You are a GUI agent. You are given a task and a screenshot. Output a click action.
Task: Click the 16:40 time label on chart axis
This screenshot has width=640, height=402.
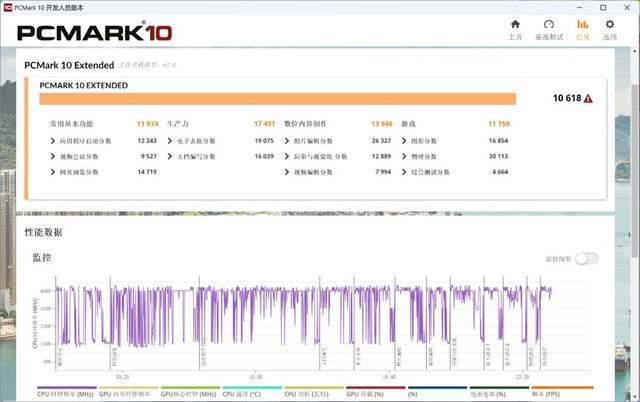click(x=389, y=377)
